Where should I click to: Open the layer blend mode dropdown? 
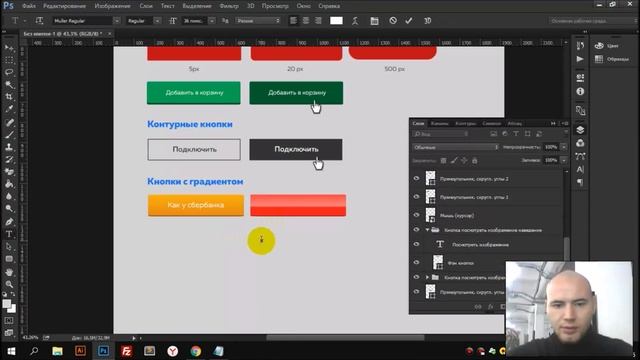456,147
